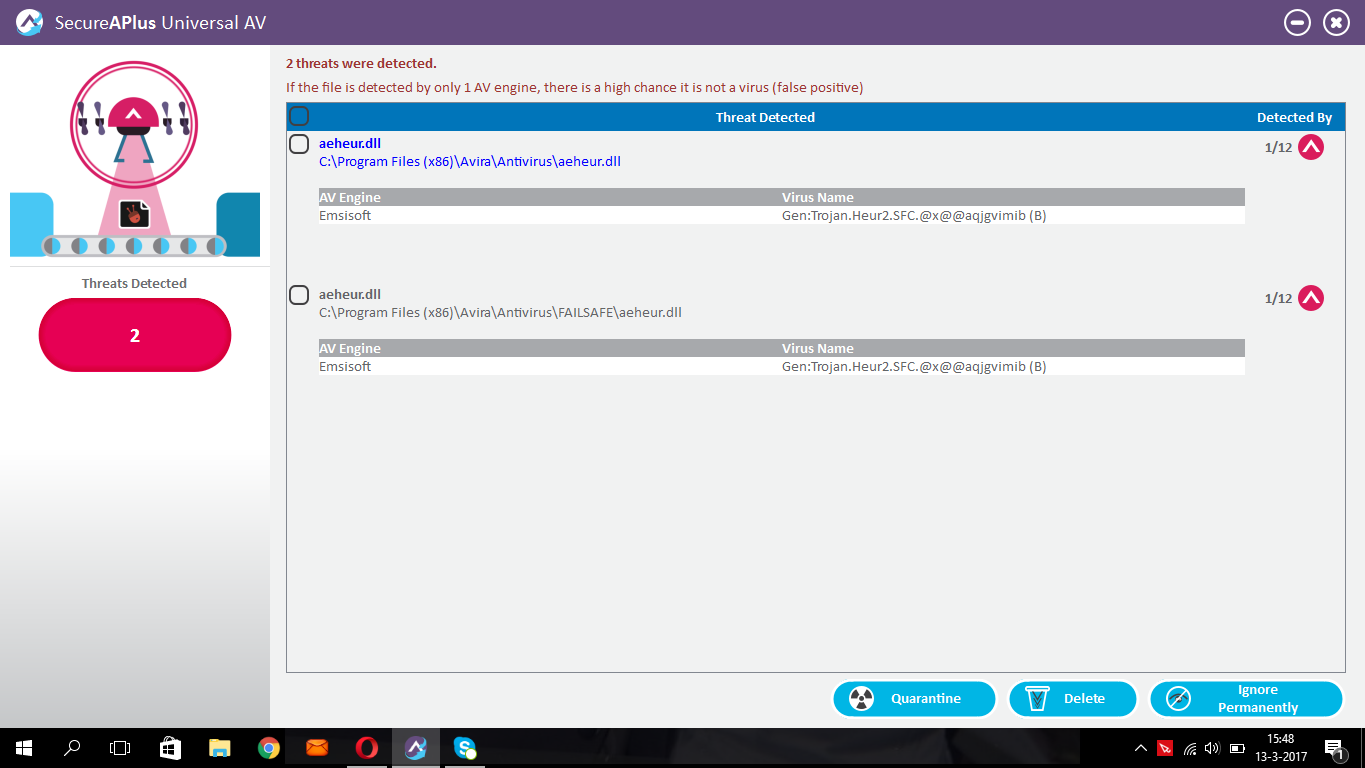Check the box for aeheur.dll in the Antivirus folder
The image size is (1365, 768).
pos(299,144)
